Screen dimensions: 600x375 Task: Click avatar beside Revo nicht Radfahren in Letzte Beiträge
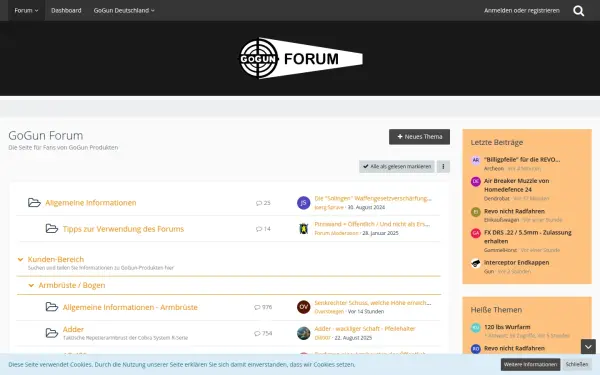476,212
